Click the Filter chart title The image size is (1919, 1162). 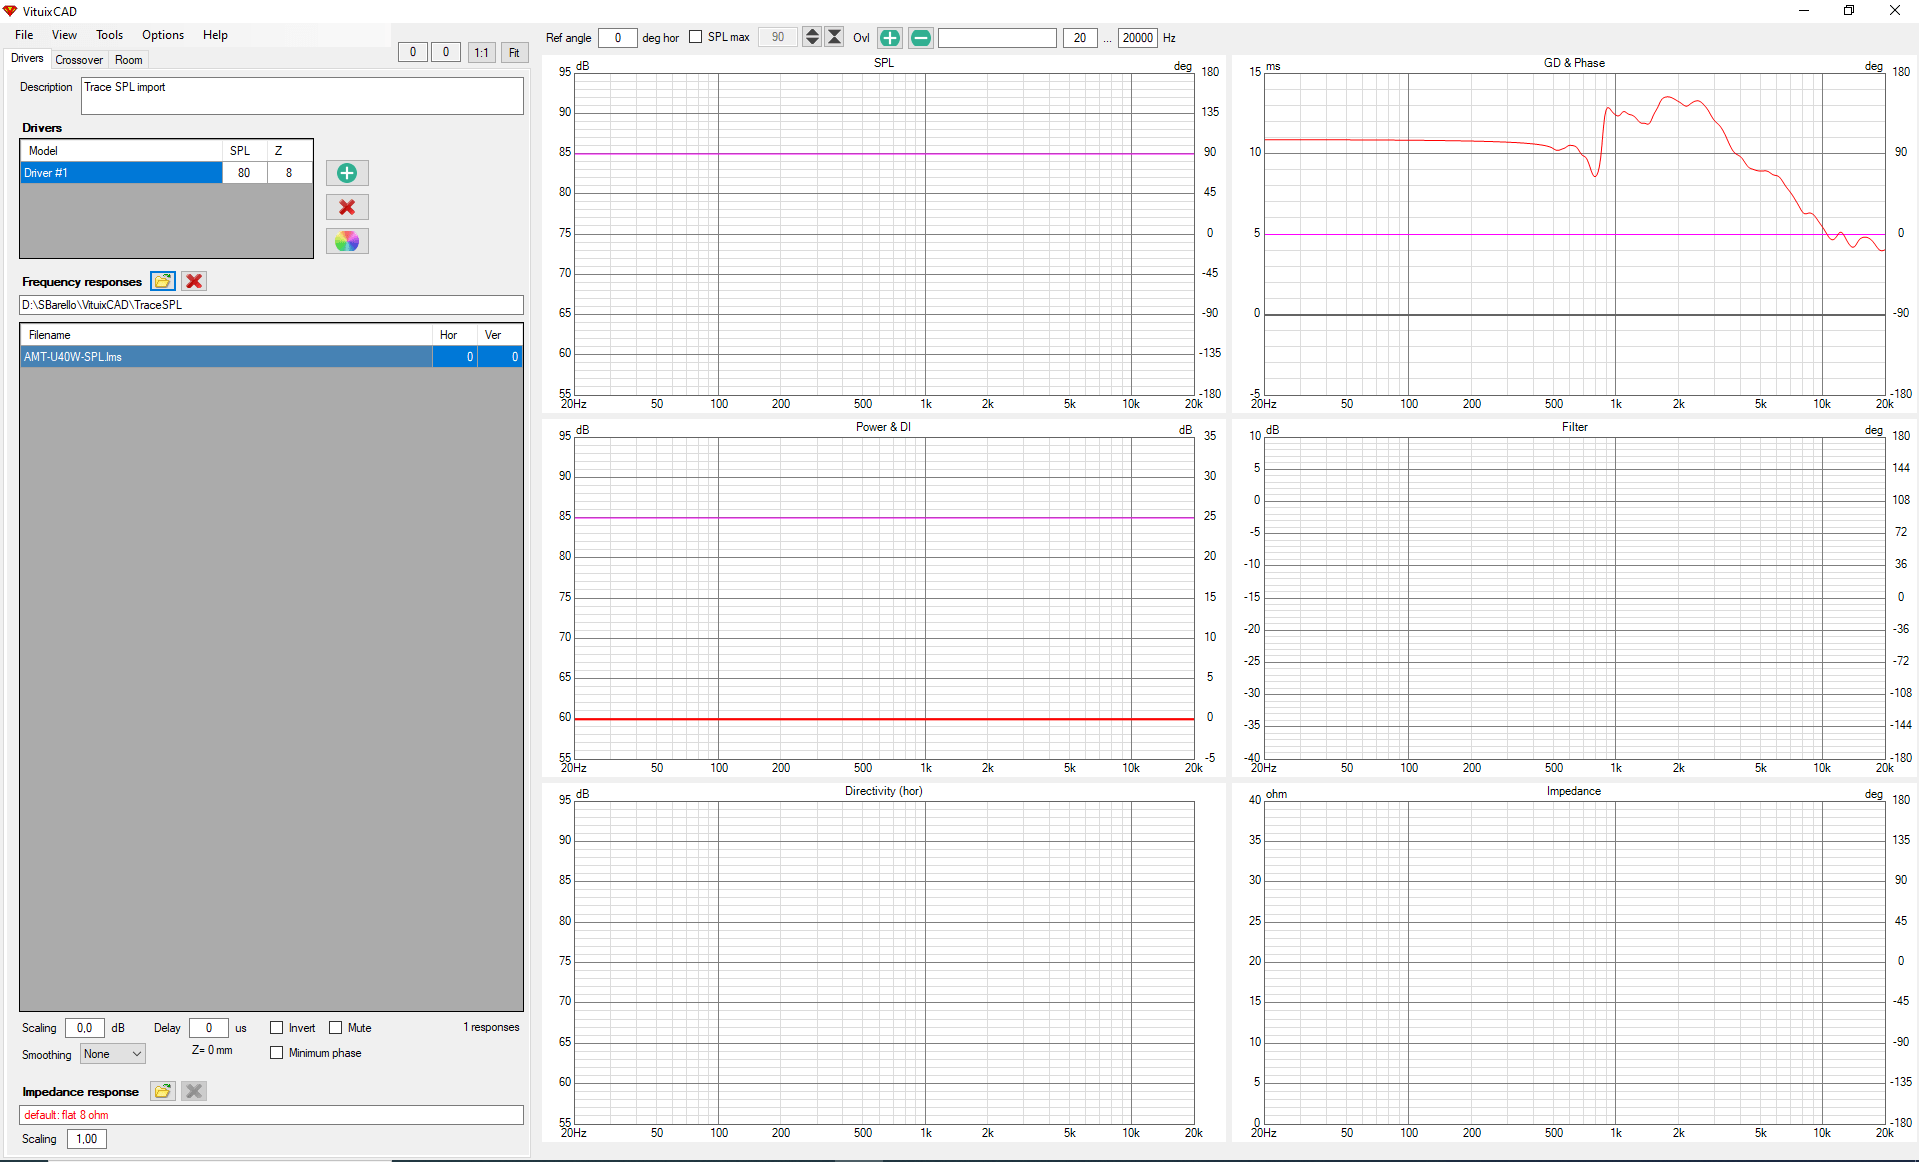click(1574, 427)
